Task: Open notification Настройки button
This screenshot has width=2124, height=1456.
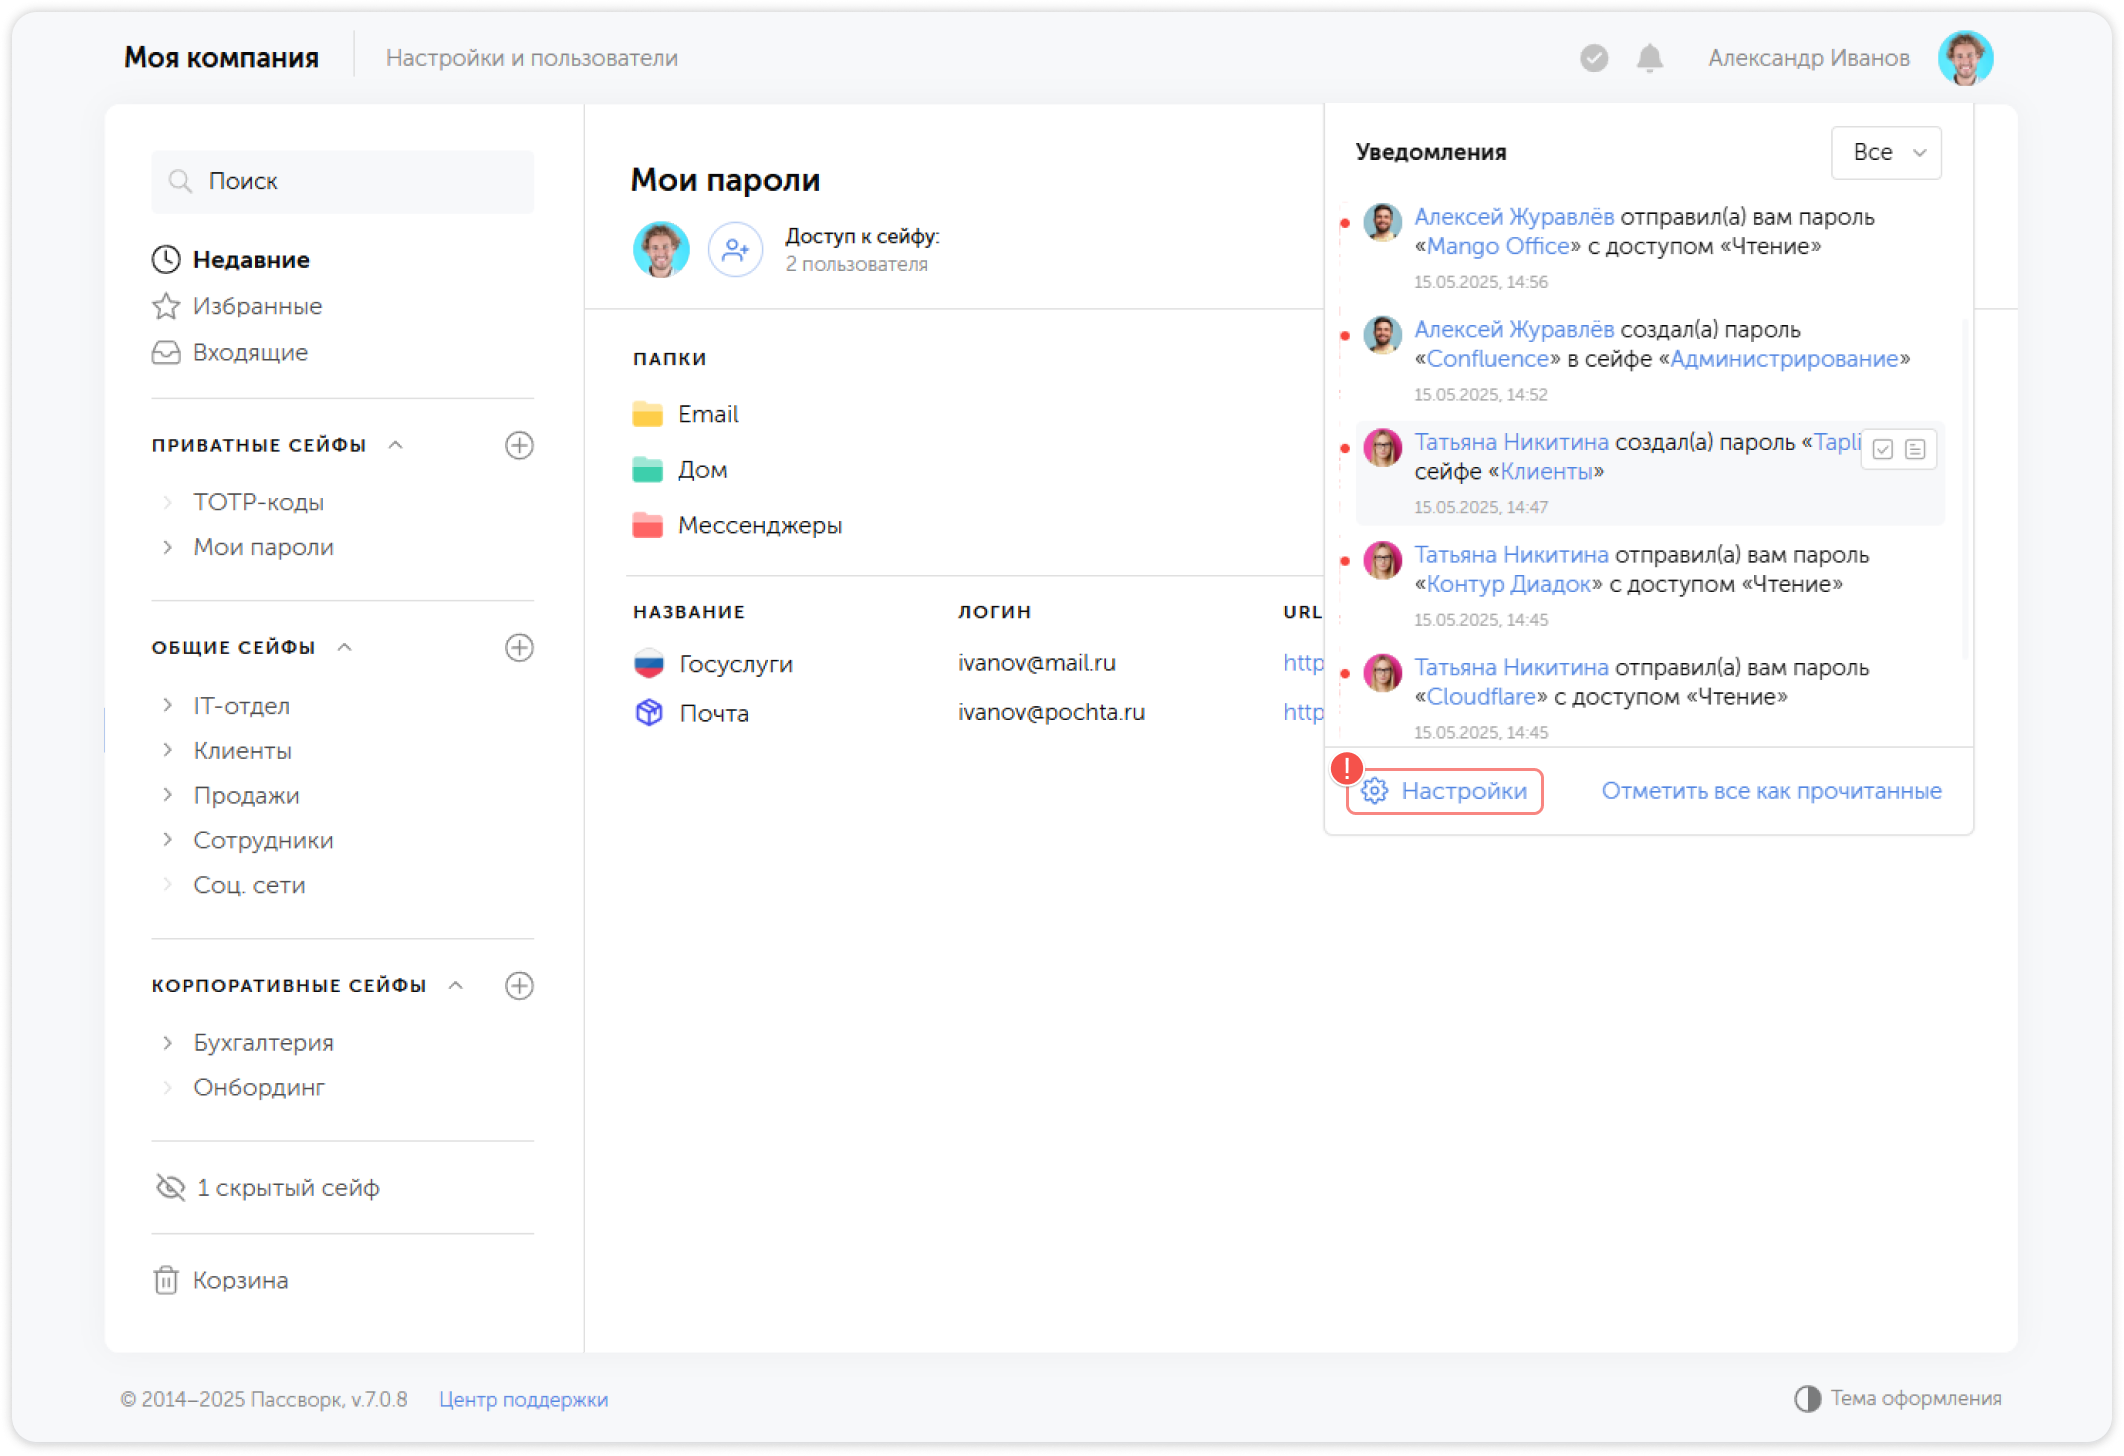Action: click(1445, 791)
